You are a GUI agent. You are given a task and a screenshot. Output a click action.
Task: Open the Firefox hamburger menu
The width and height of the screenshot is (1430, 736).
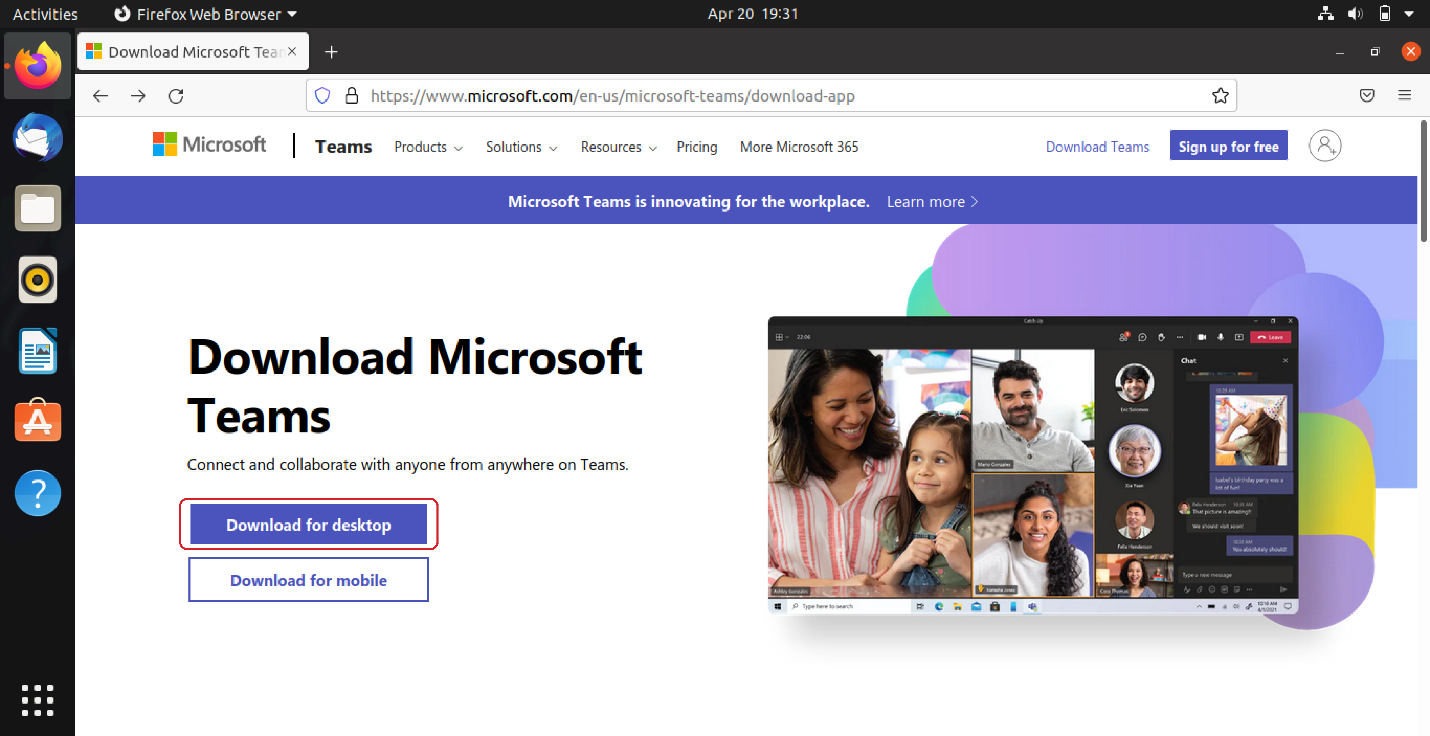(x=1404, y=96)
